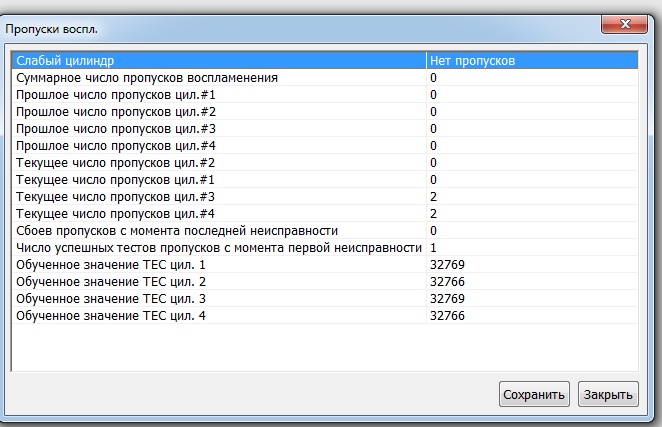Select Прошлое число пропусков цил.#4 row
This screenshot has width=662, height=427.
[325, 146]
